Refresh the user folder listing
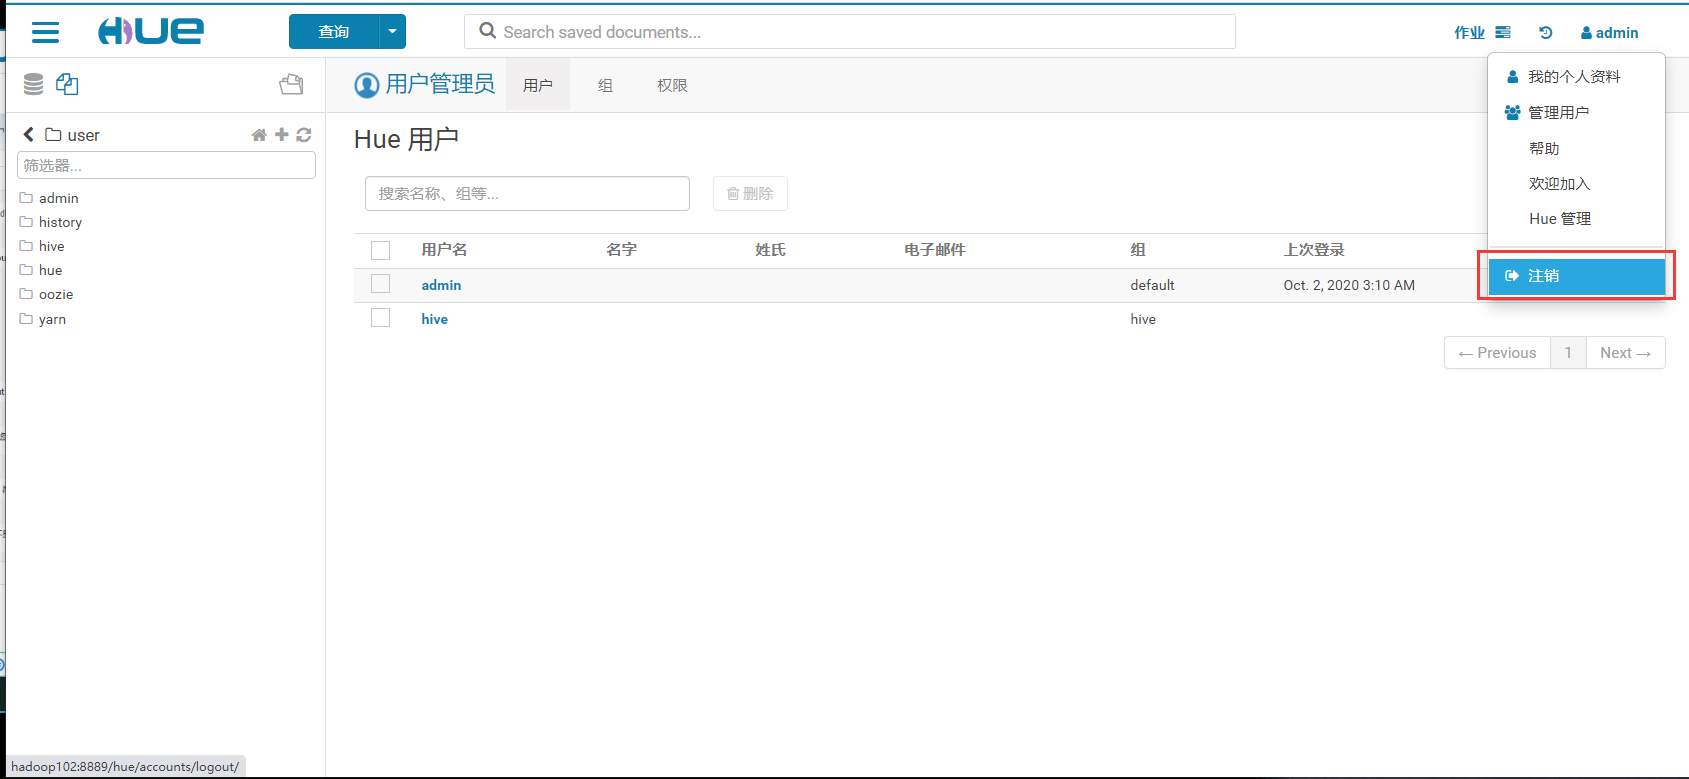This screenshot has width=1689, height=779. pos(304,135)
